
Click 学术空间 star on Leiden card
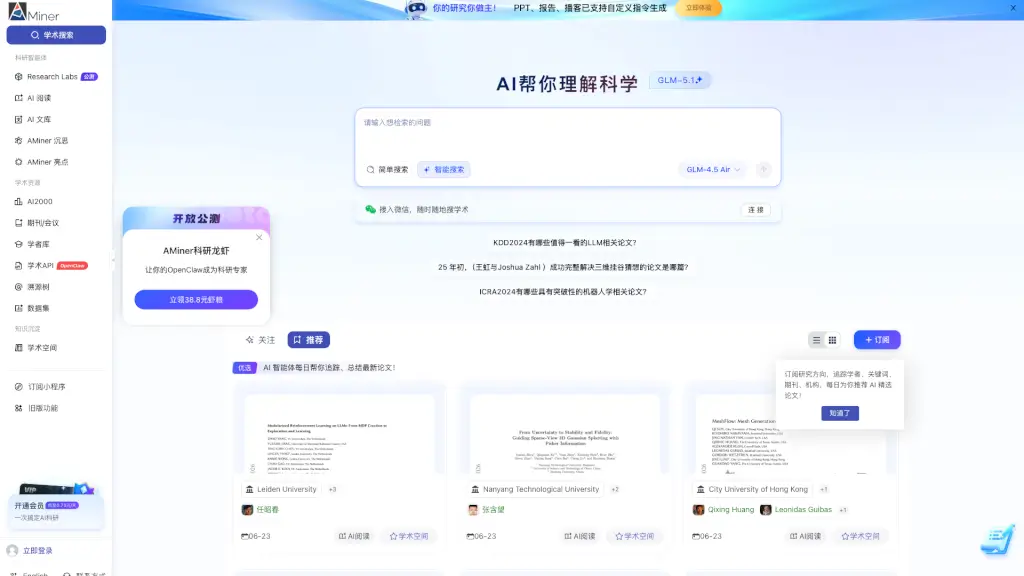pyautogui.click(x=409, y=536)
